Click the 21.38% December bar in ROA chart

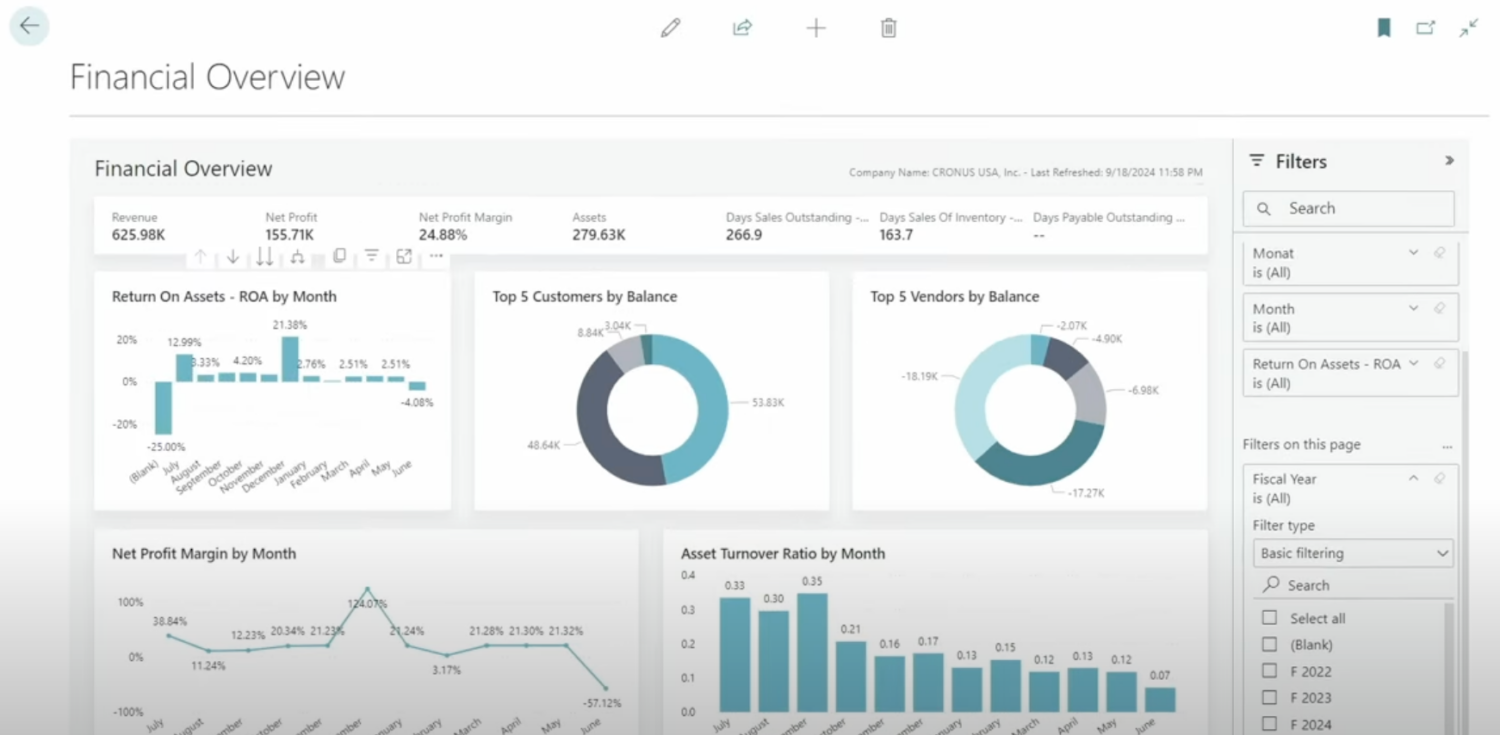coord(290,359)
